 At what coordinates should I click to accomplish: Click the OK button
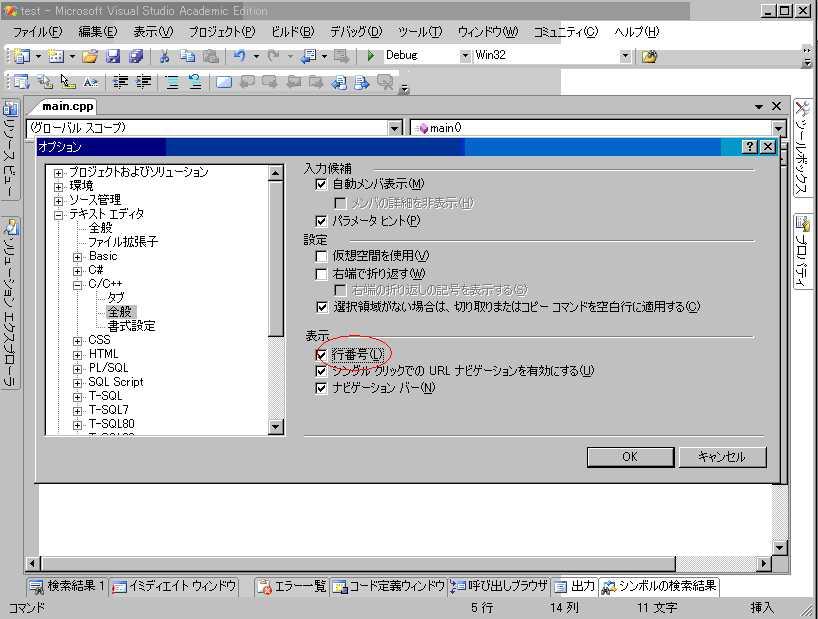coord(629,456)
